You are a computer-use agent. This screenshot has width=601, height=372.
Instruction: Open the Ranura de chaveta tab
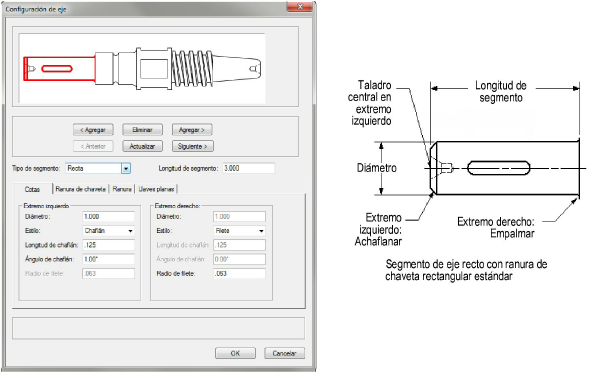80,189
